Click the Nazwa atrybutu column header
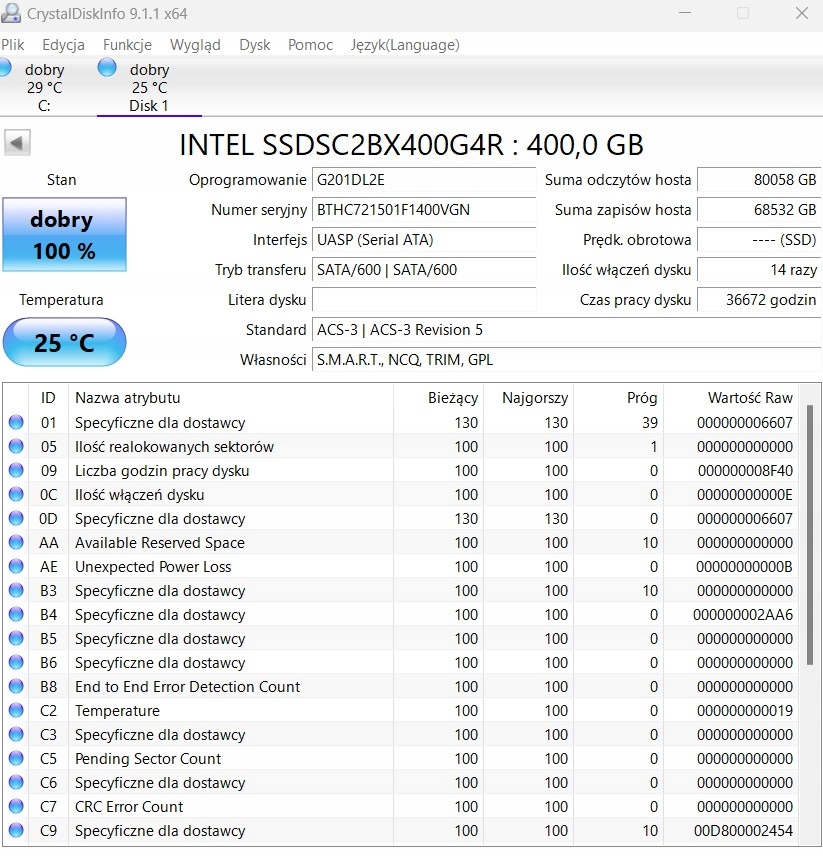Viewport: 823px width, 856px height. (x=230, y=397)
